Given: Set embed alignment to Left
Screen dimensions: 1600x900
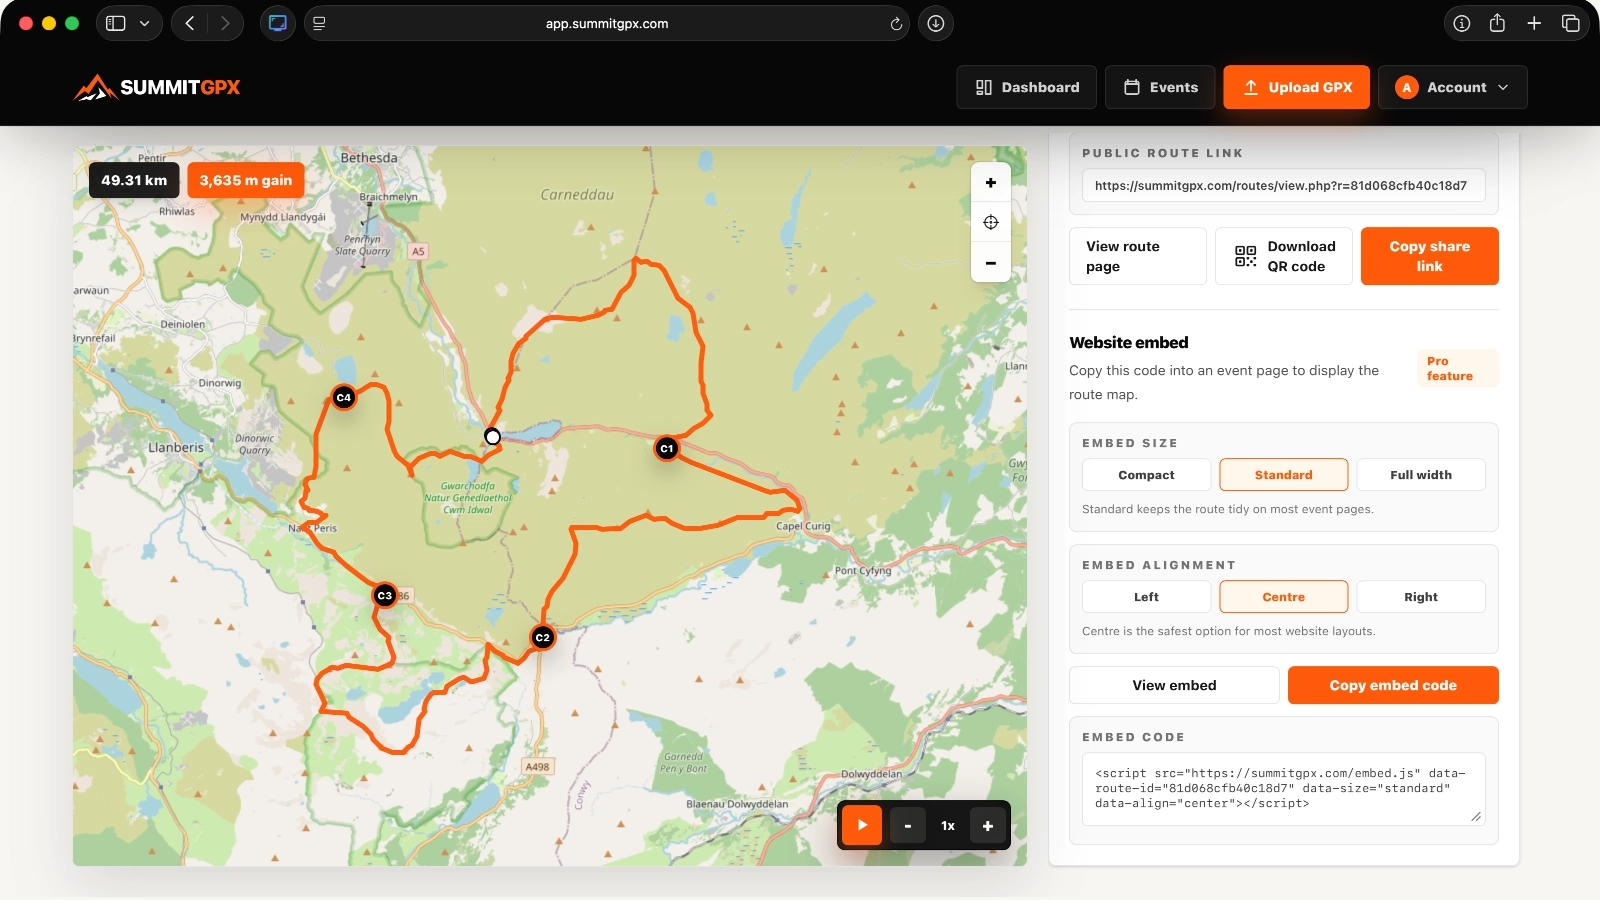Looking at the screenshot, I should click(1146, 597).
